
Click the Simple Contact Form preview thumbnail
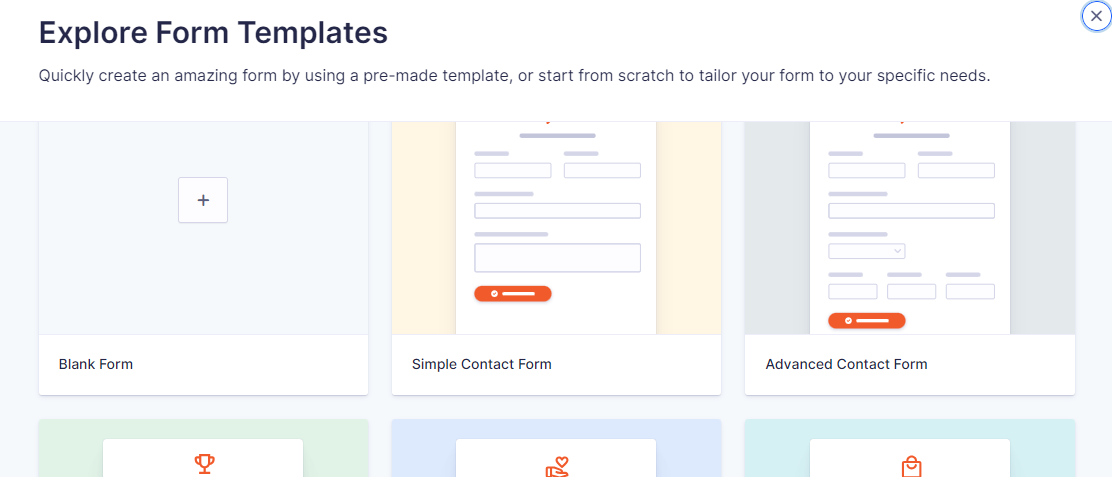(557, 228)
